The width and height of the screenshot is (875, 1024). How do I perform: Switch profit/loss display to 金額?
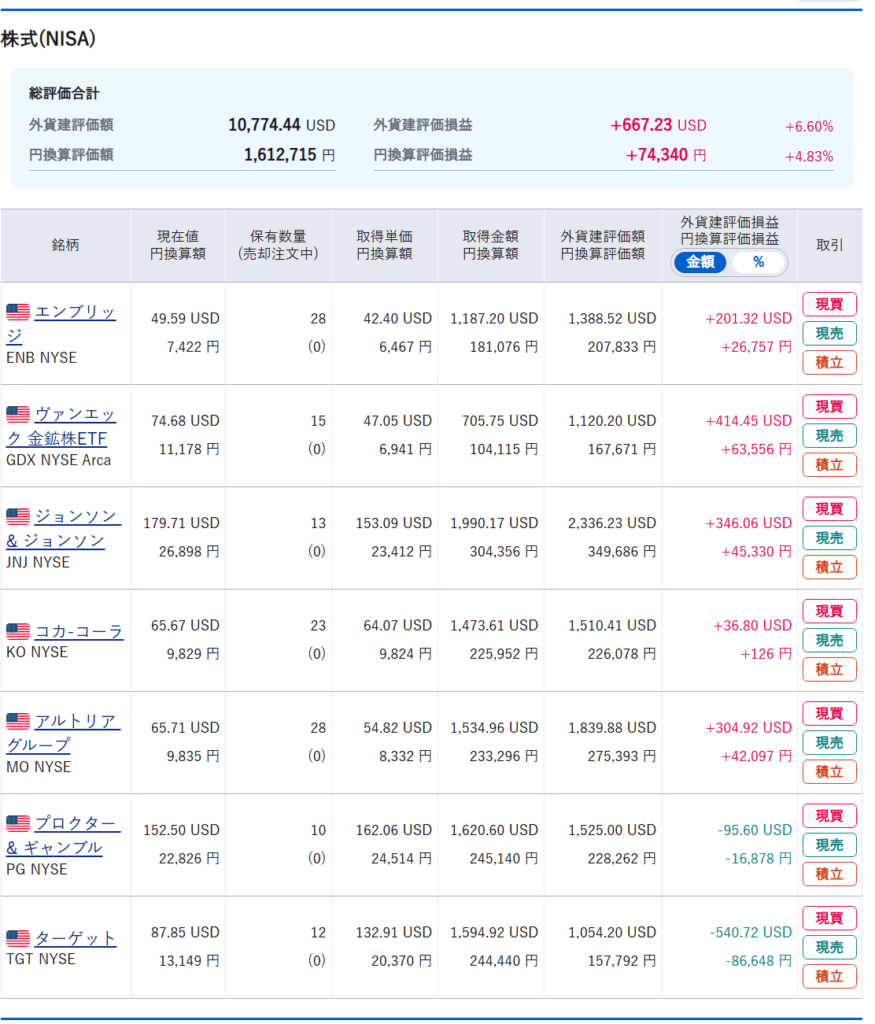click(700, 262)
